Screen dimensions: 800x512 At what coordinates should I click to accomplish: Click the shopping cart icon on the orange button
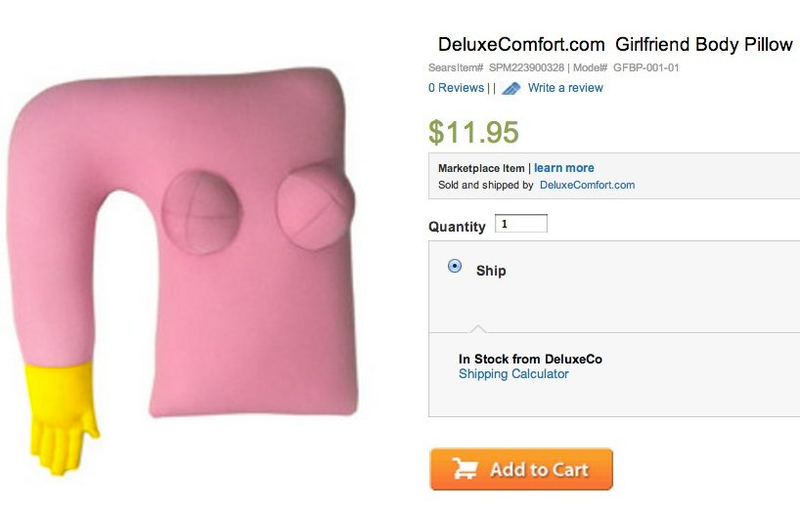point(465,468)
